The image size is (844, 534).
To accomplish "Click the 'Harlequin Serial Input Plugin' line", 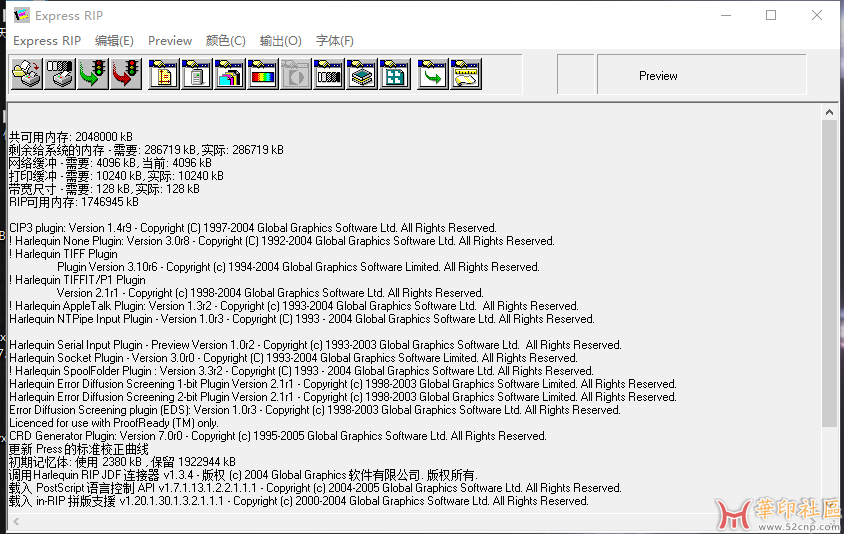I will click(x=315, y=345).
